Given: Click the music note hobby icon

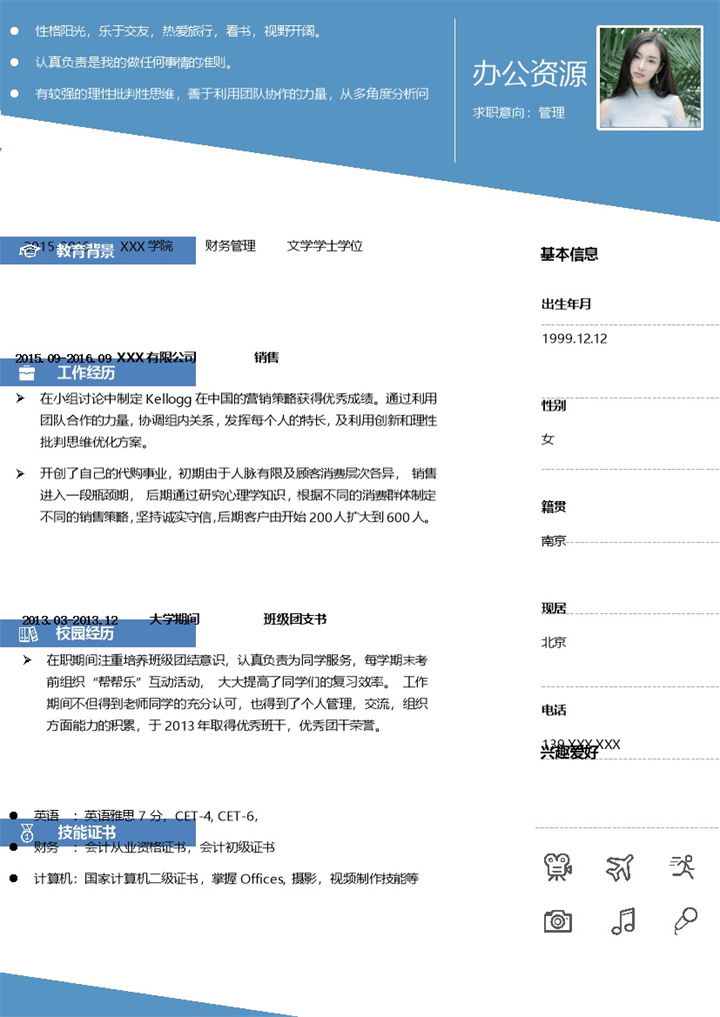Looking at the screenshot, I should [623, 920].
